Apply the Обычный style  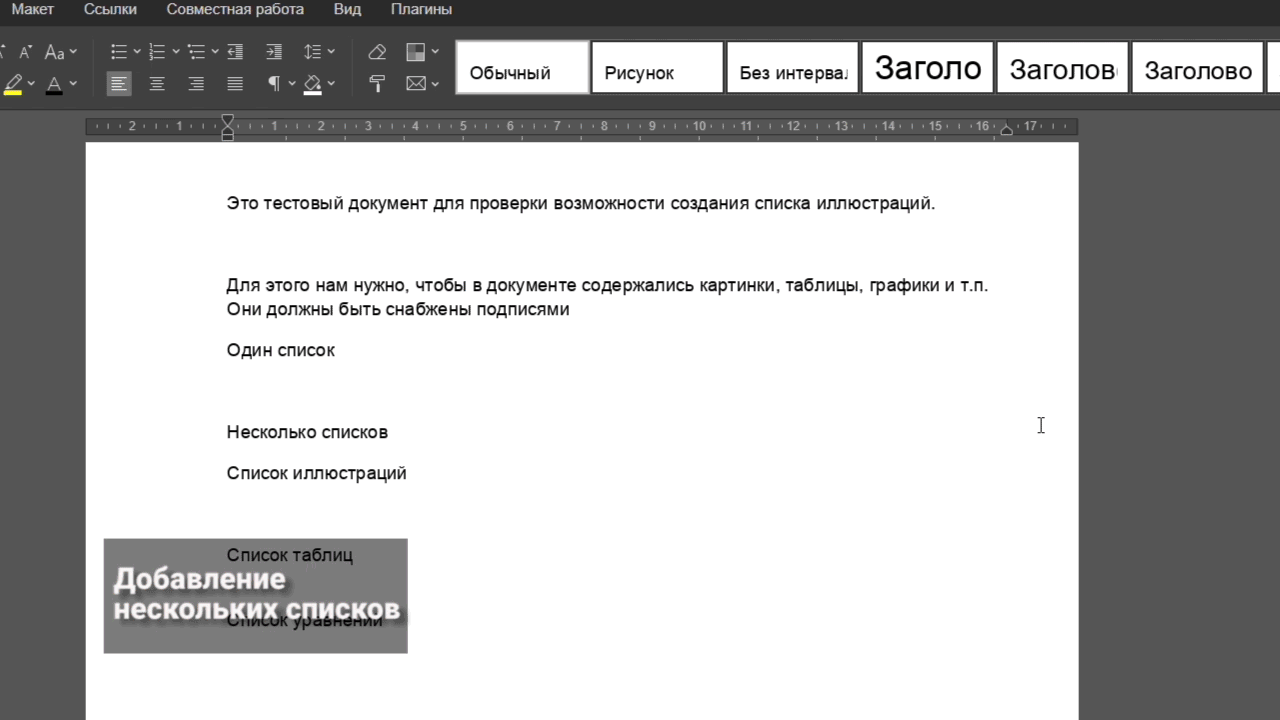click(522, 67)
